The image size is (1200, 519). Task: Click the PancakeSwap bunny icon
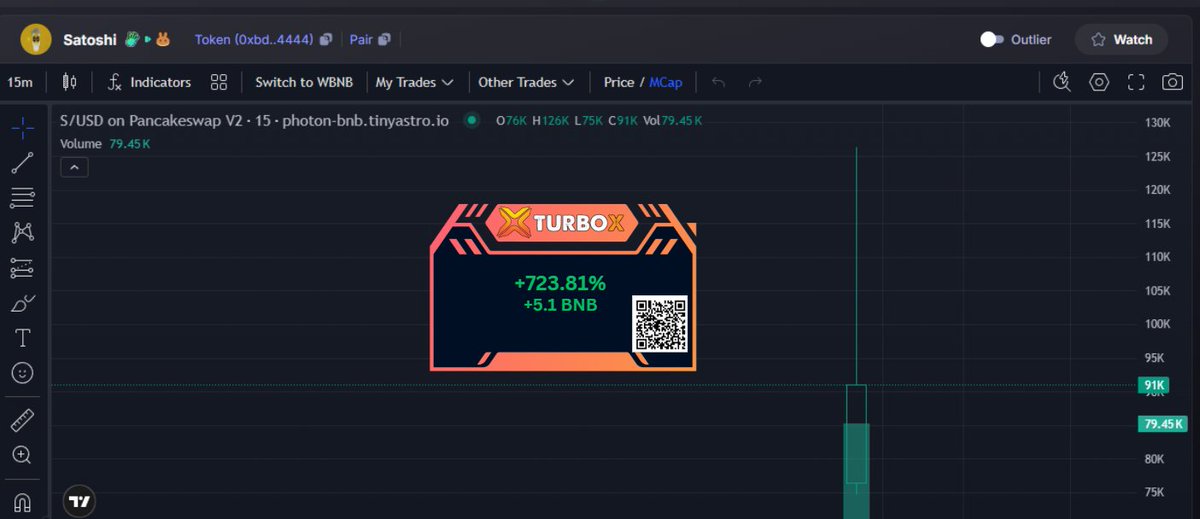coord(163,40)
